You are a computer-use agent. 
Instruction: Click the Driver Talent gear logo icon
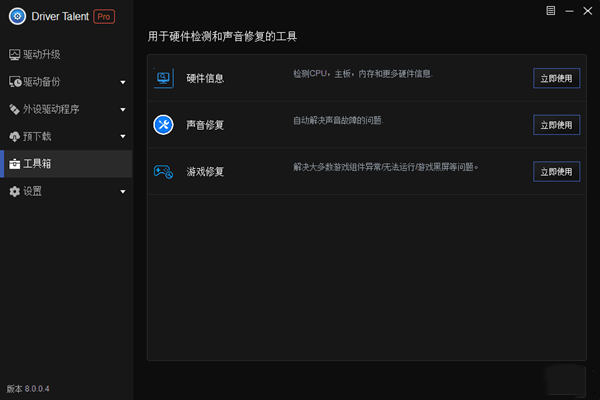pos(17,16)
